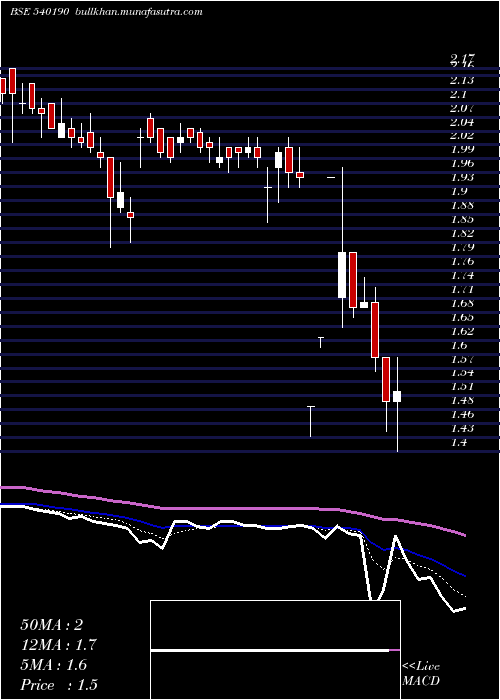
Task: Select the 1.46 price axis value
Action: pos(462,414)
